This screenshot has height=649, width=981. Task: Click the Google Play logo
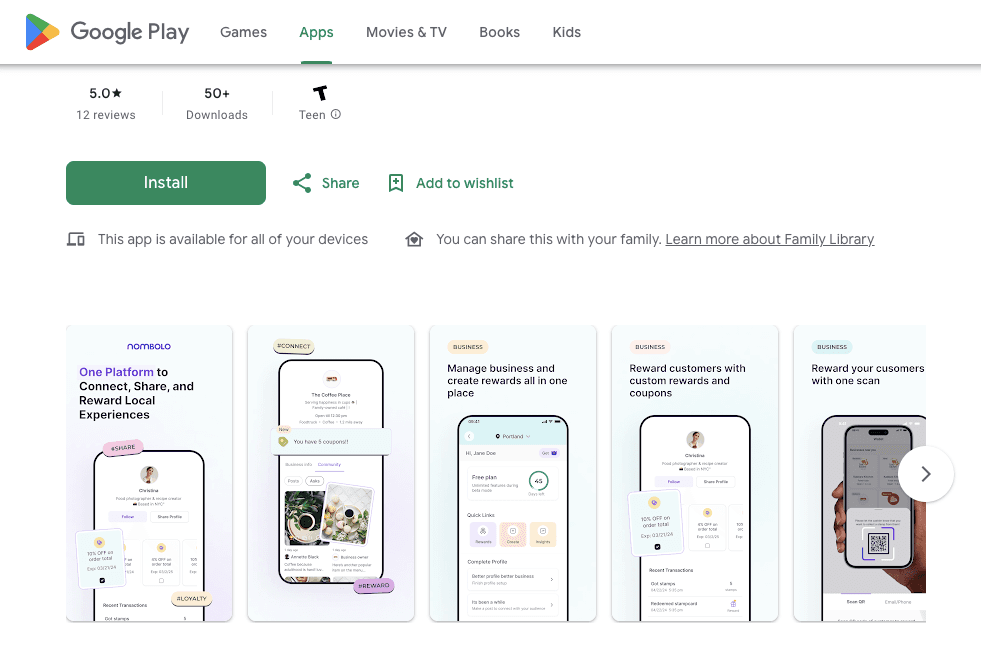pos(107,32)
